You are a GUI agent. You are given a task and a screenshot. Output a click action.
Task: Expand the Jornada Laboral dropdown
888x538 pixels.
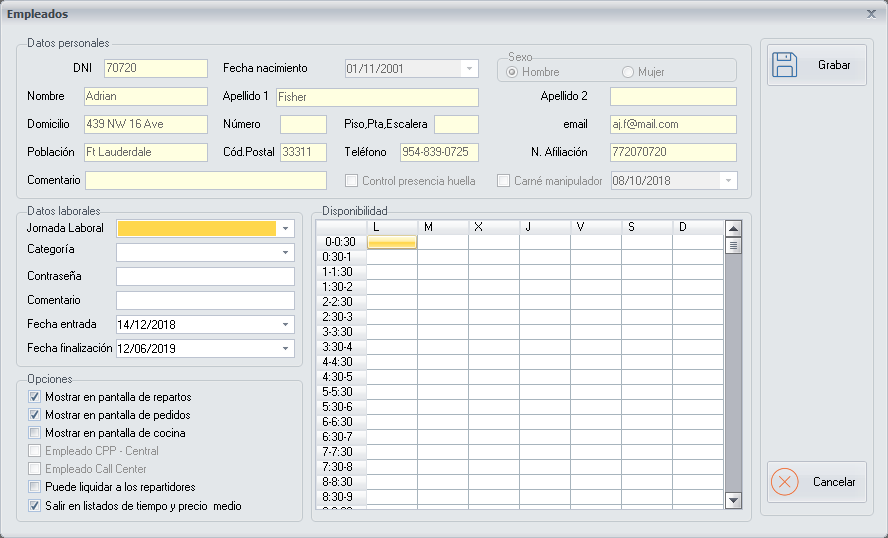(286, 229)
